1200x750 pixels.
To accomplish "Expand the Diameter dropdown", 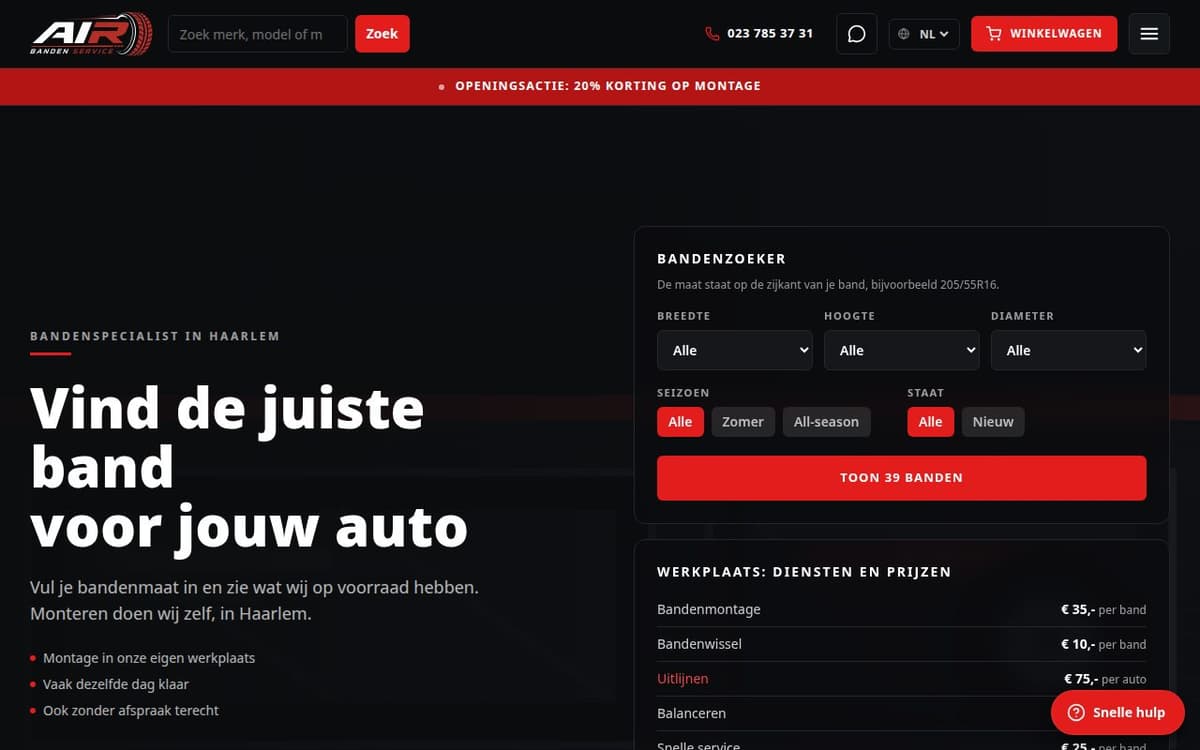I will pos(1069,350).
